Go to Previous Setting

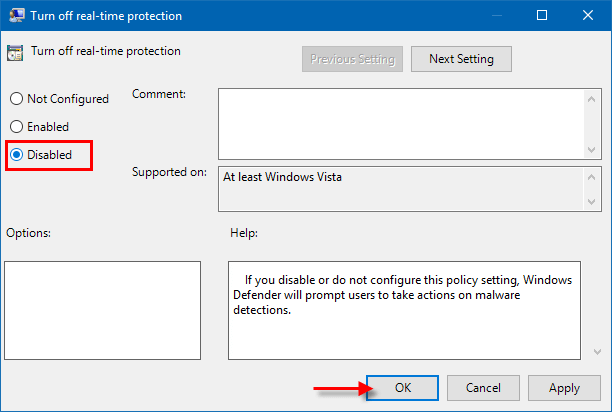click(352, 59)
